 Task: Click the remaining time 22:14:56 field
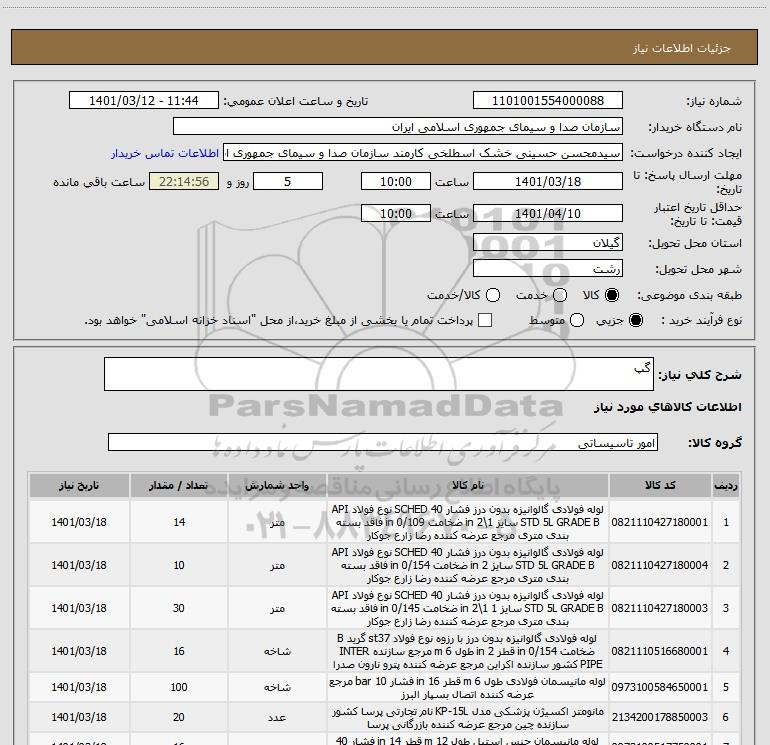pos(184,182)
